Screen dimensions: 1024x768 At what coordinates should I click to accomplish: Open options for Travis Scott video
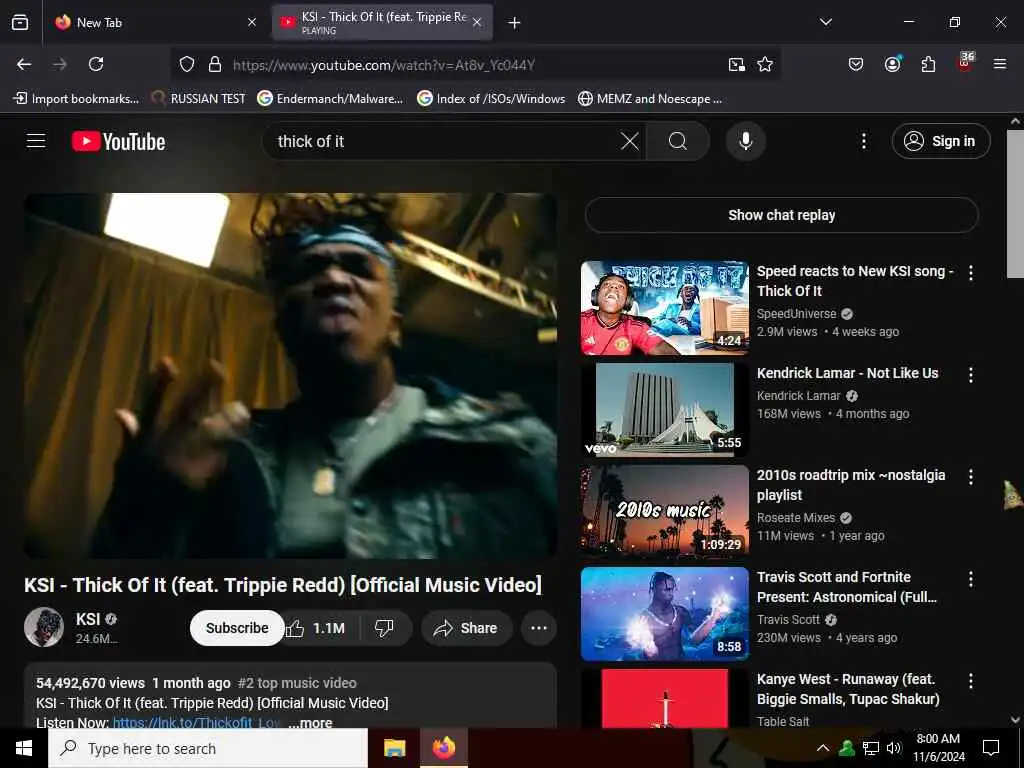[x=971, y=579]
